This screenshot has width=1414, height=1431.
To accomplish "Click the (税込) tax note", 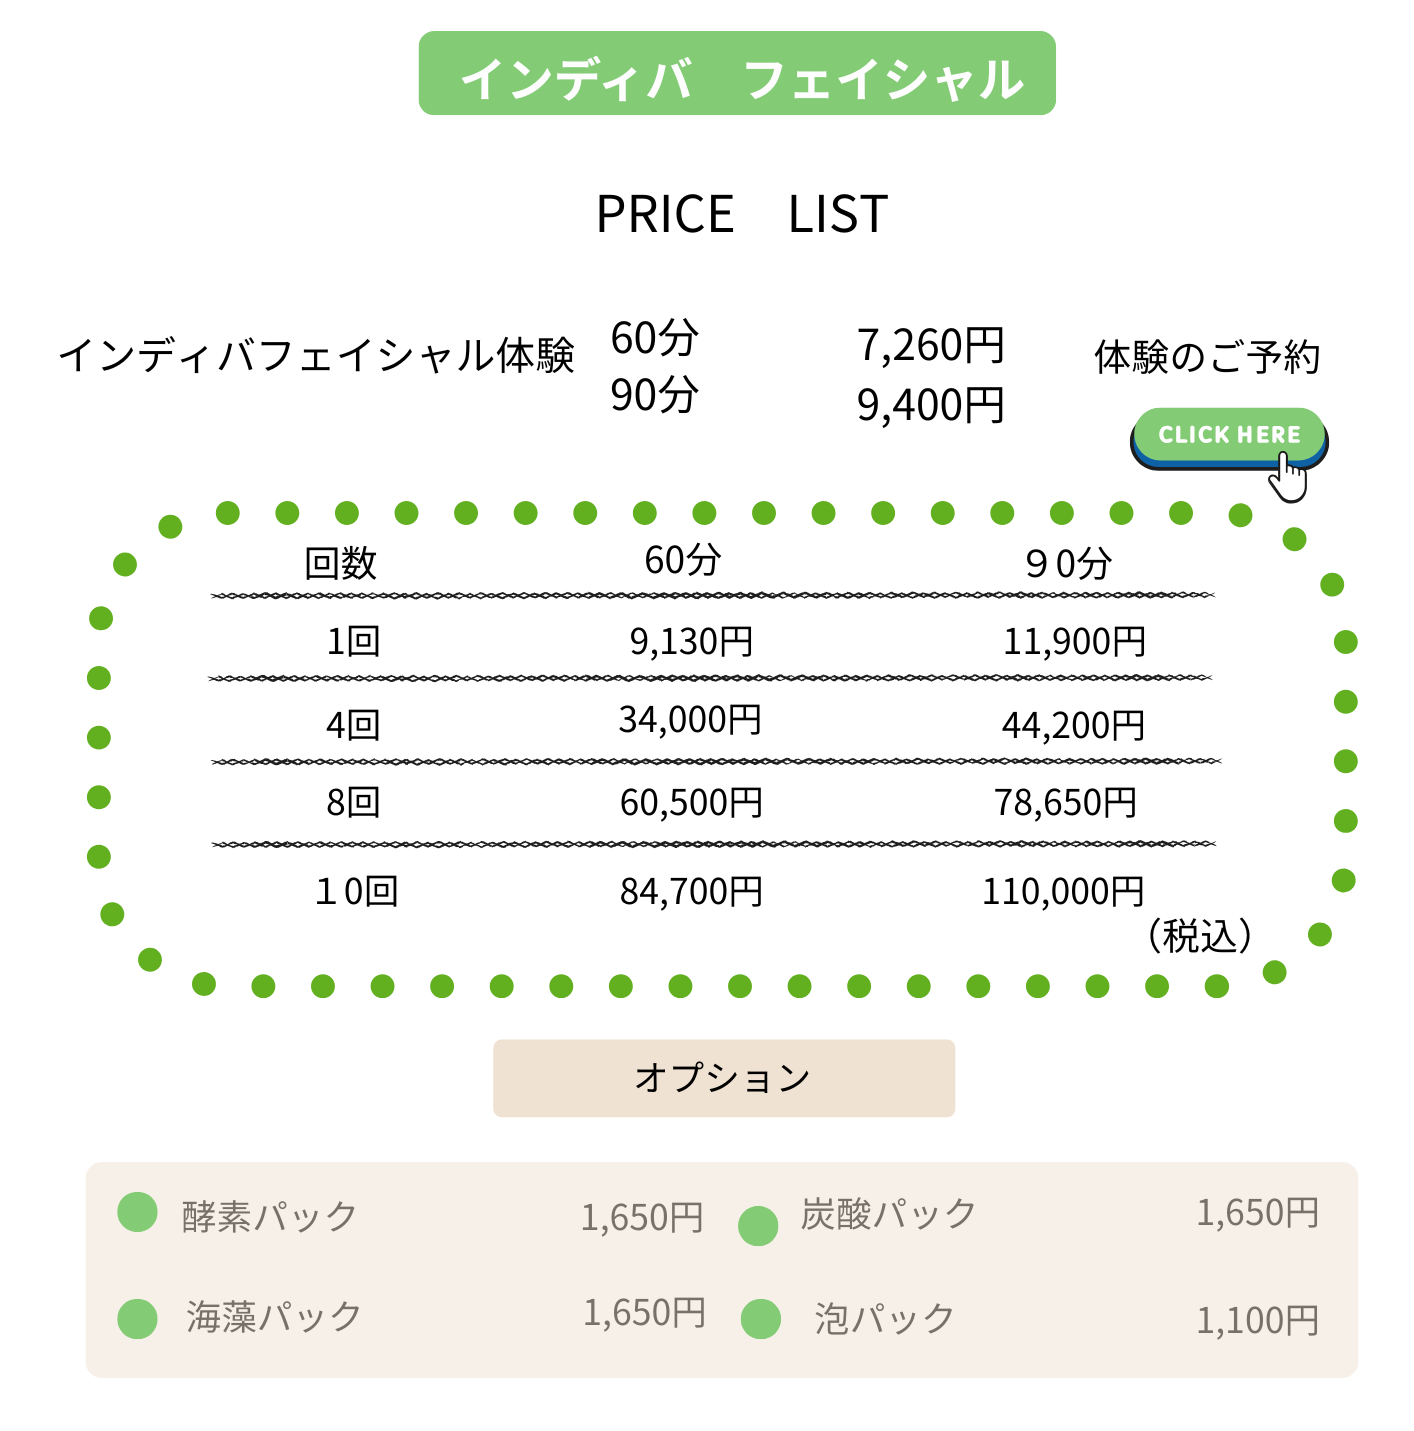I will pos(1199,937).
